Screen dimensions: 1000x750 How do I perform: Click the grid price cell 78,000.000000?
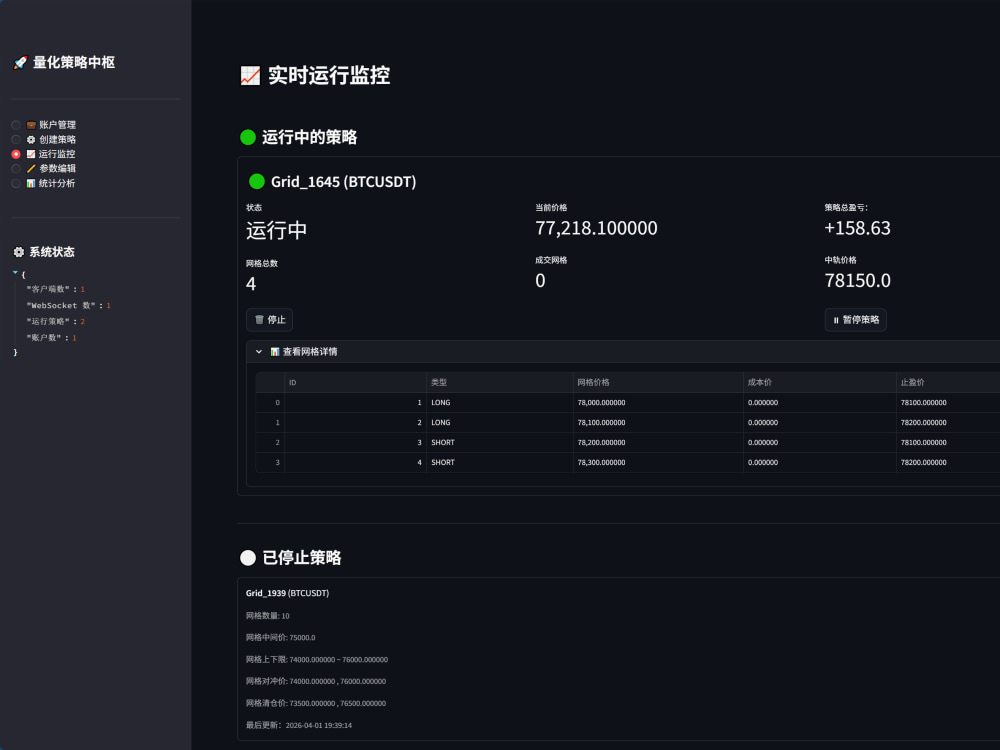pyautogui.click(x=658, y=403)
